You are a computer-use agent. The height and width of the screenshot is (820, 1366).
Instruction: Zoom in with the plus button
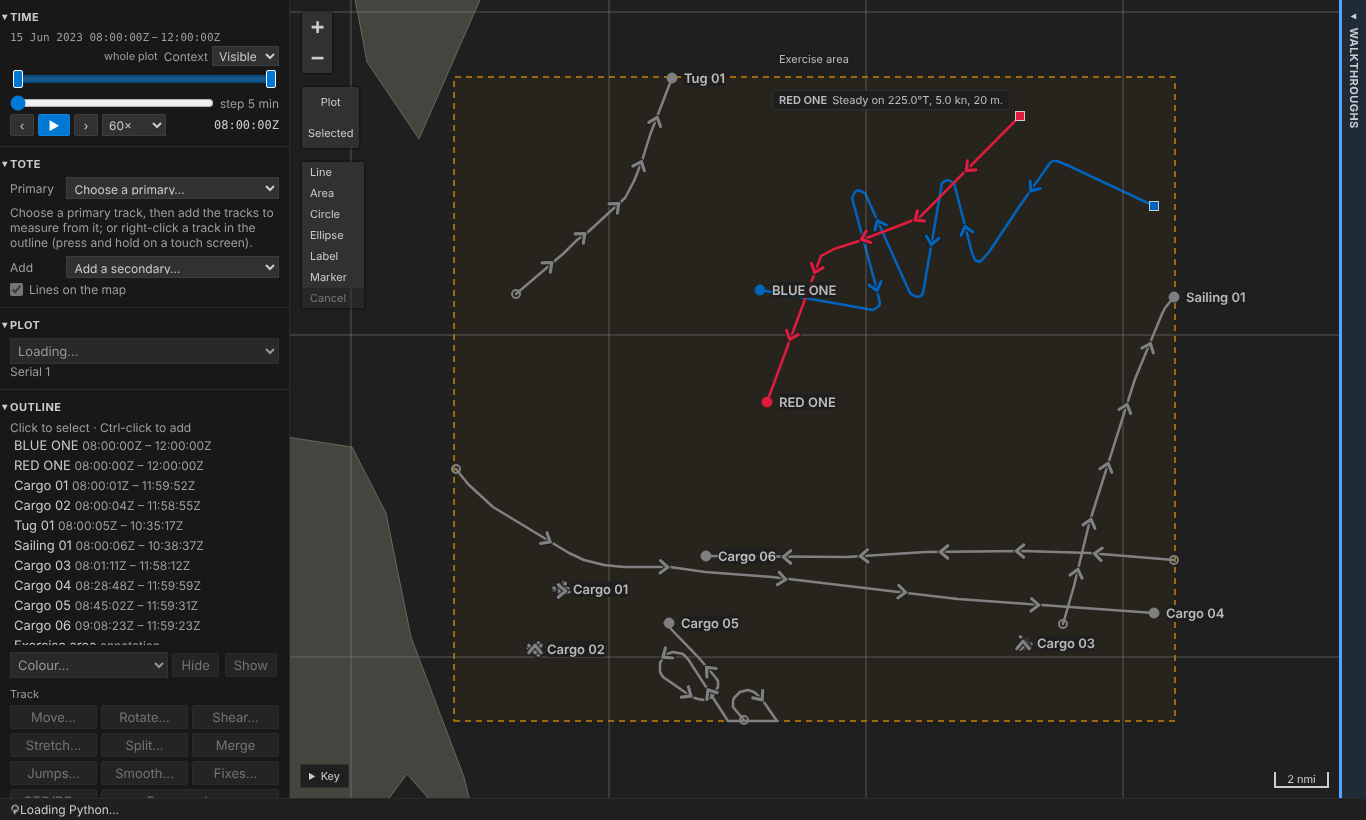click(317, 28)
